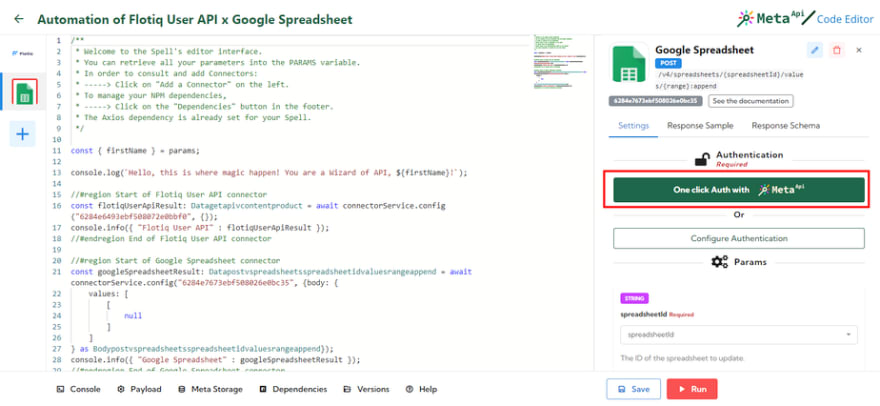880x406 pixels.
Task: Switch to the Settings tab
Action: [634, 126]
